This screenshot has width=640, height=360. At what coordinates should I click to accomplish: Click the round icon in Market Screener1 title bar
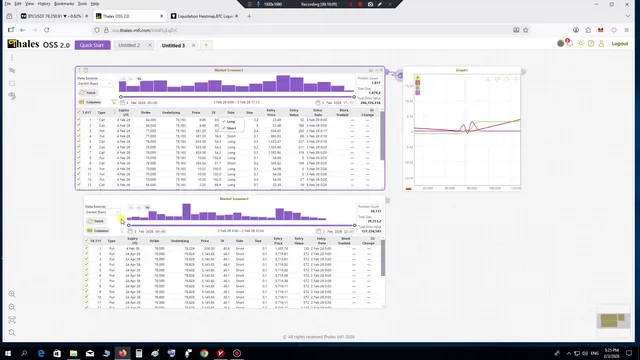tap(86, 70)
